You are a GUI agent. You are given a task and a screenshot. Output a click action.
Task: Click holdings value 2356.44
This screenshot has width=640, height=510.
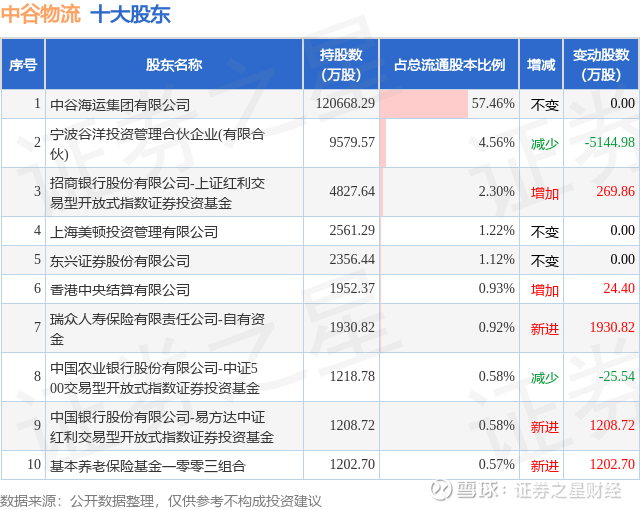click(x=352, y=259)
